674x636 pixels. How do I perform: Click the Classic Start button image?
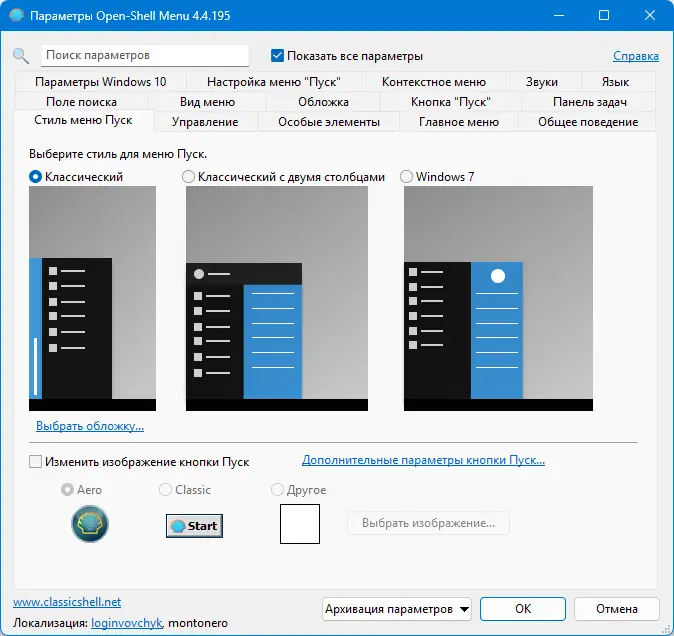[194, 526]
